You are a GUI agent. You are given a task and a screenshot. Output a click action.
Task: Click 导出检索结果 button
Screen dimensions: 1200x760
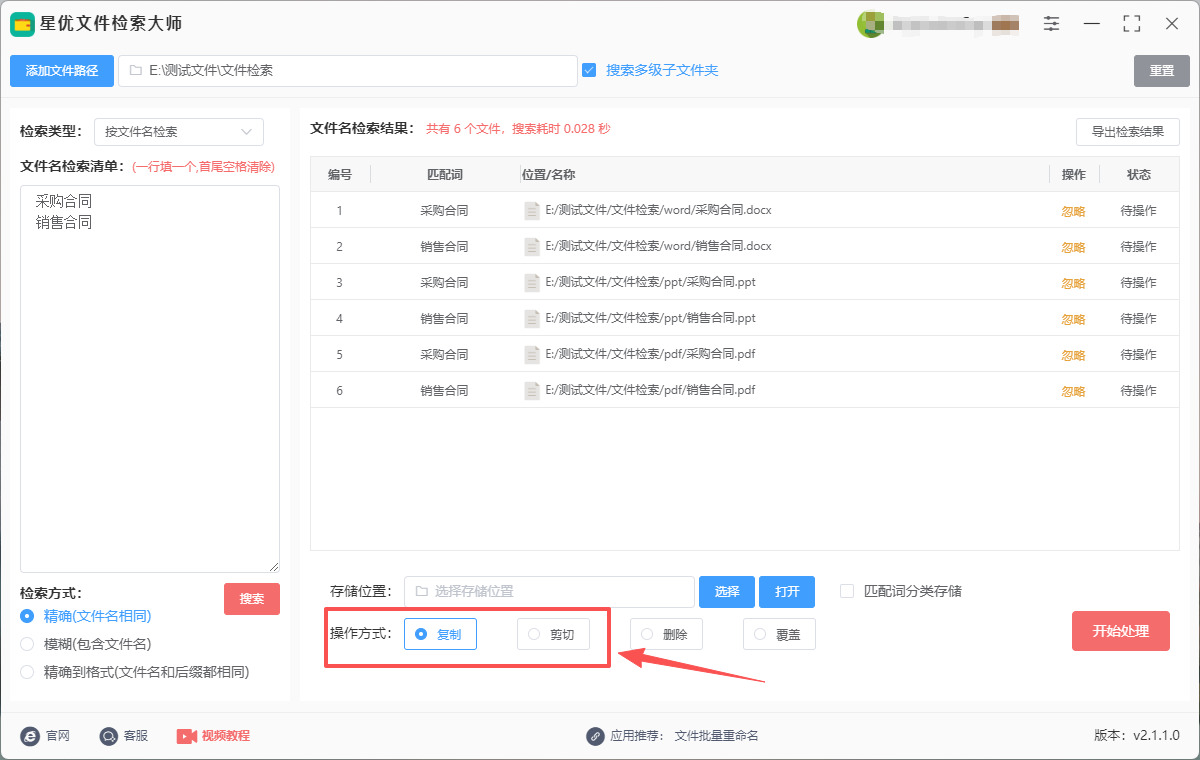(1127, 132)
